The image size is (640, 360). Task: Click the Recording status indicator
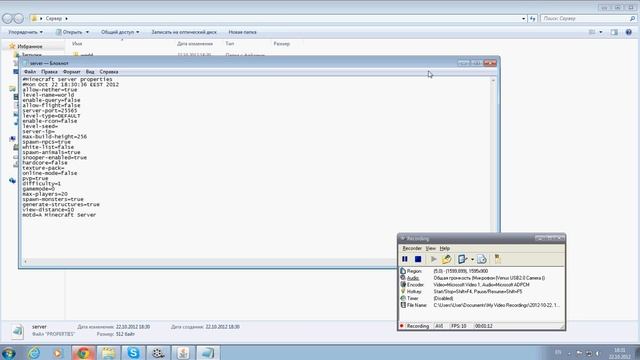(414, 326)
